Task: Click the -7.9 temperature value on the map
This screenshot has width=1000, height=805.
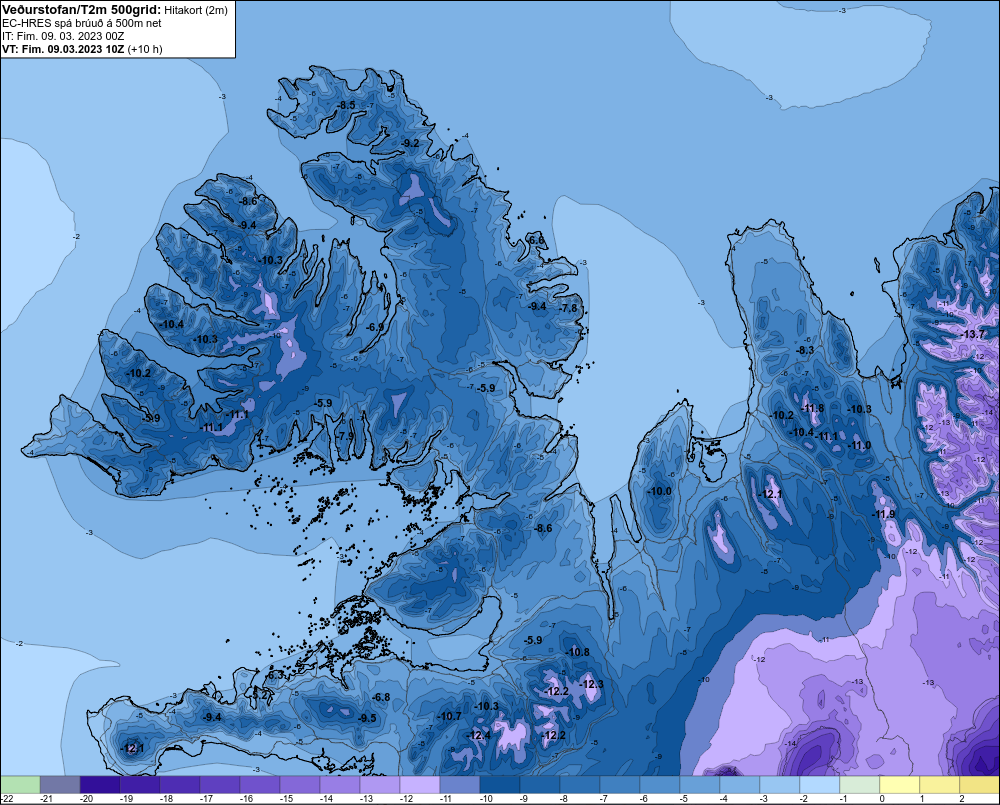Action: [x=345, y=436]
